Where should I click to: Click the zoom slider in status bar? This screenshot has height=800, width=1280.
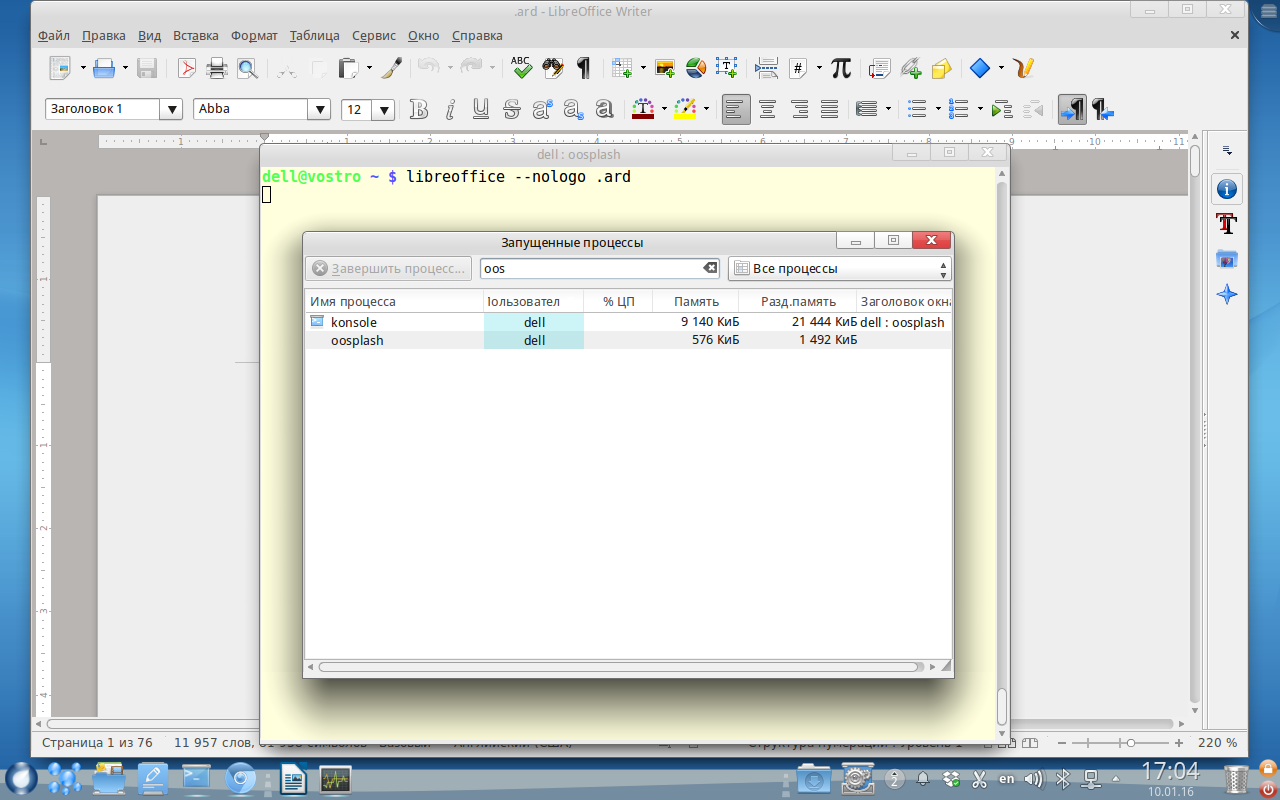(1129, 743)
